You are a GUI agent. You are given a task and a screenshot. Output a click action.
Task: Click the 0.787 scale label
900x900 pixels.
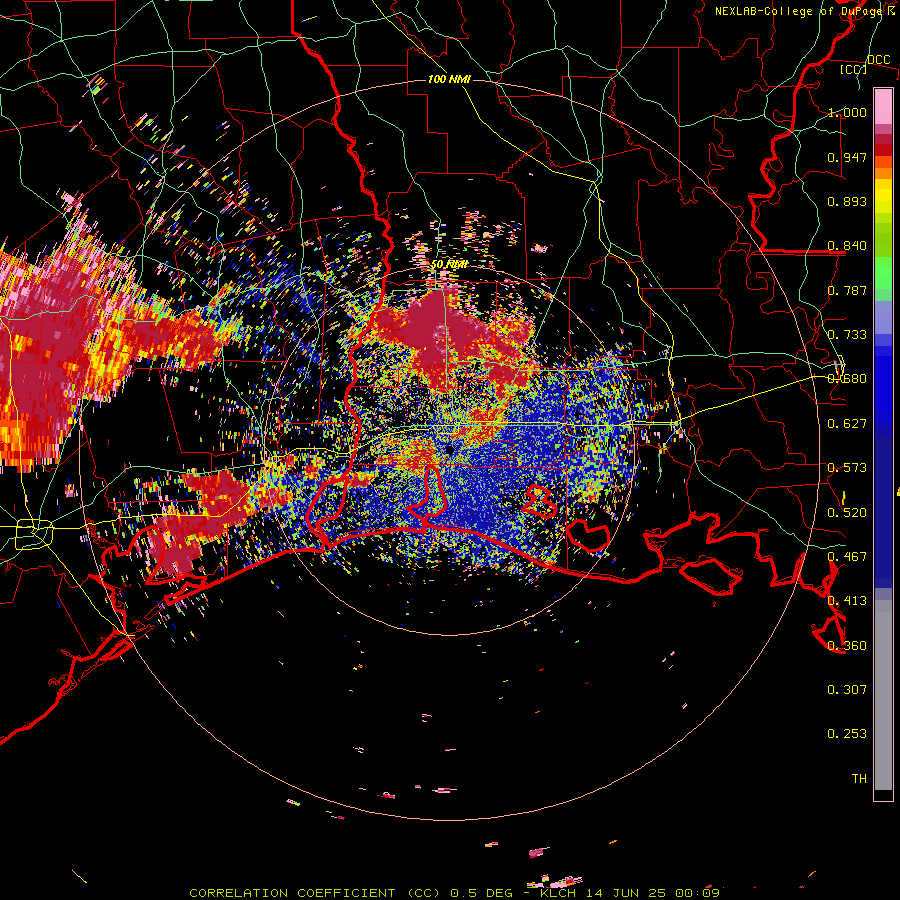click(x=847, y=290)
